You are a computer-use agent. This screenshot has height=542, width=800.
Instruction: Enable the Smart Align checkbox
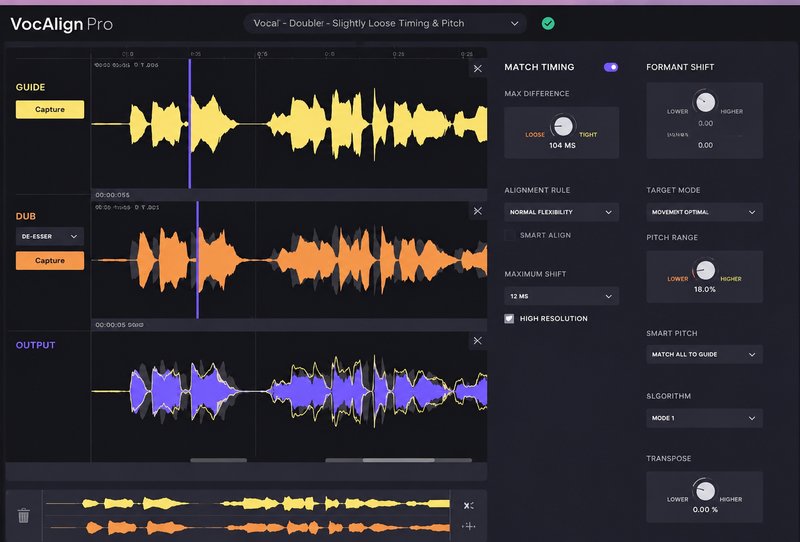point(509,235)
